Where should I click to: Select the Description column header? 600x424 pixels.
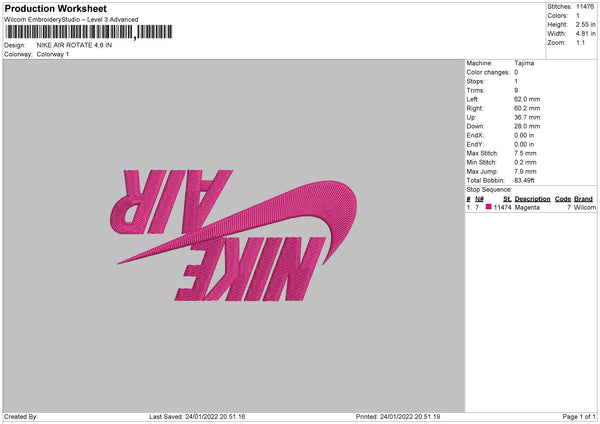[532, 199]
